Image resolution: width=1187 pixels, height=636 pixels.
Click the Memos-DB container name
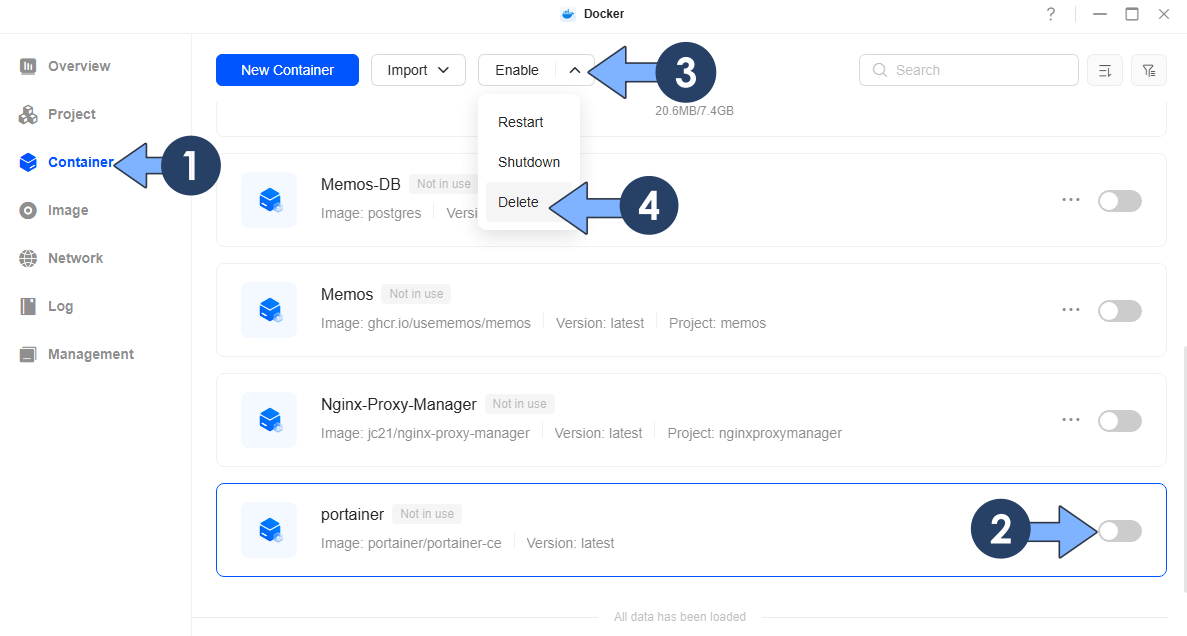[360, 184]
